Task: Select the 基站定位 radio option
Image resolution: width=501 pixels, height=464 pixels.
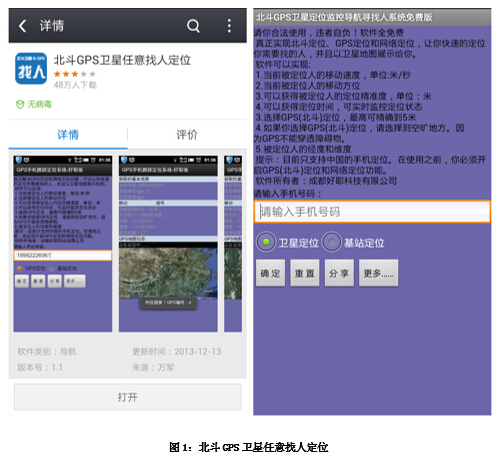Action: 353,242
